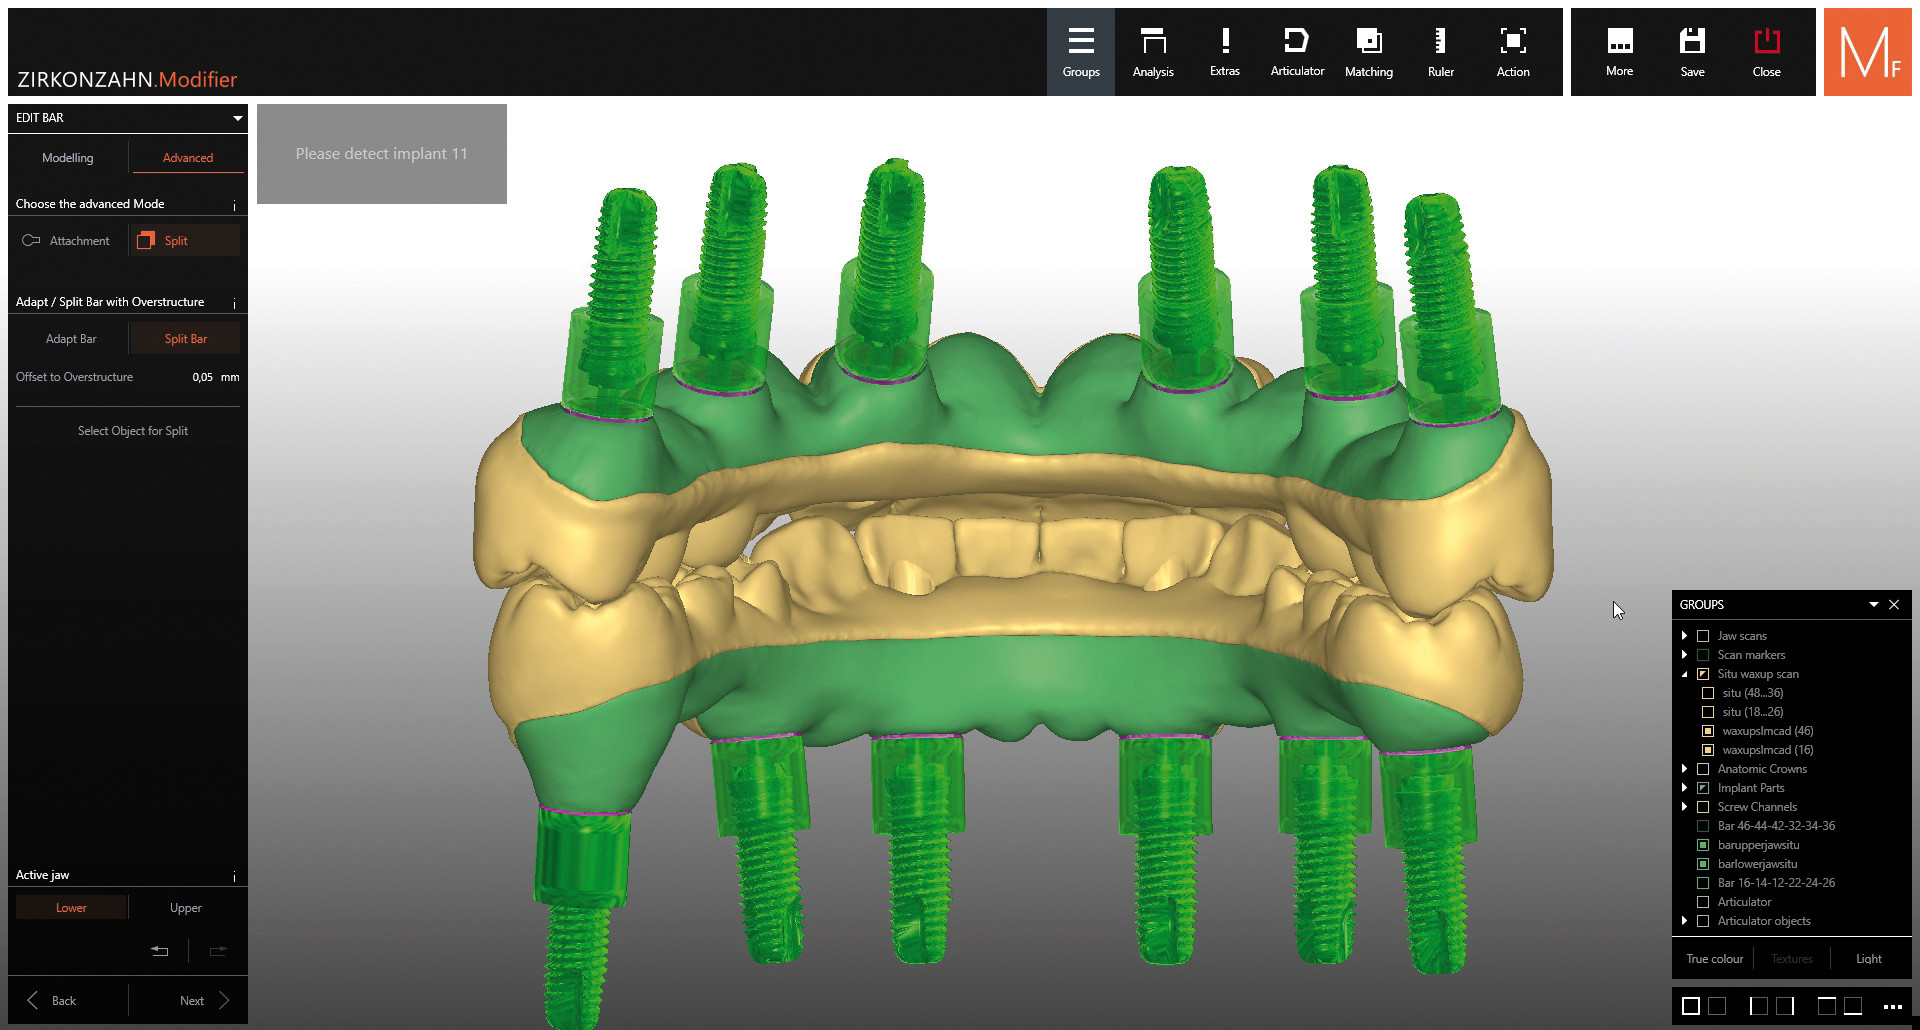Open the Articulator tool
Viewport: 1920px width, 1030px height.
tap(1296, 52)
